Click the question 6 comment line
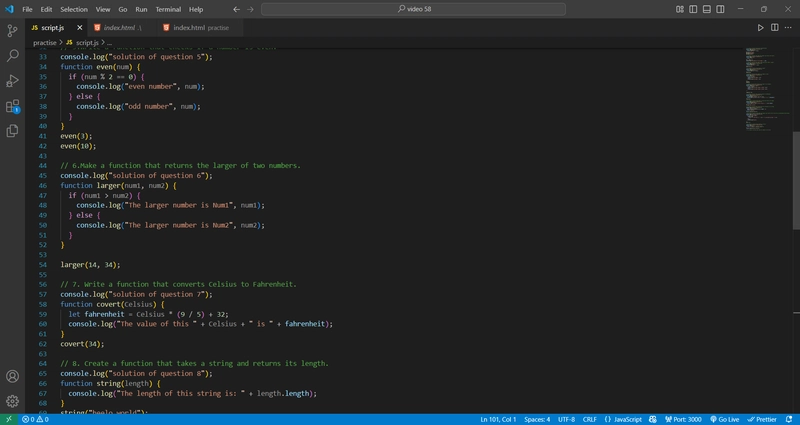 (181, 166)
